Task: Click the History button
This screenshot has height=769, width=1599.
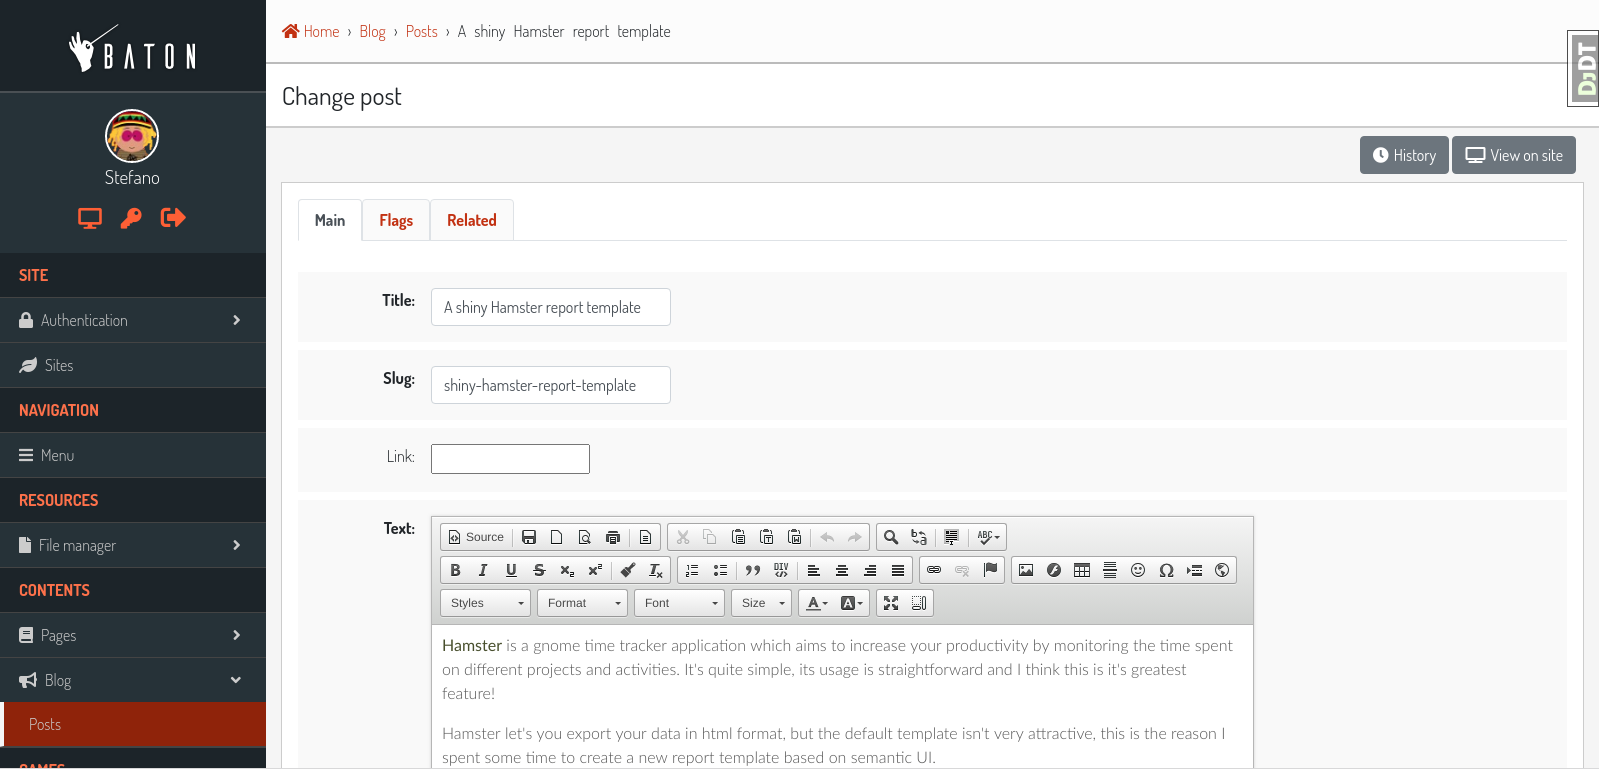Action: click(1404, 155)
